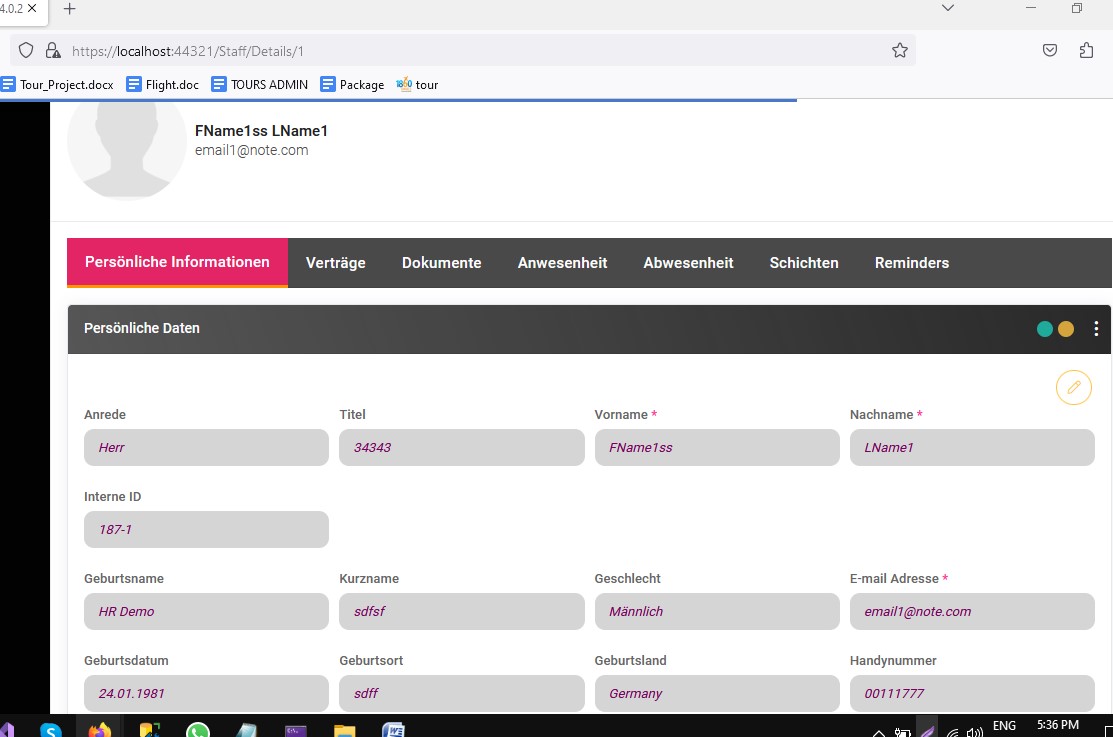This screenshot has height=737, width=1113.
Task: Click Geburtsort field showing sdff
Action: (x=462, y=693)
